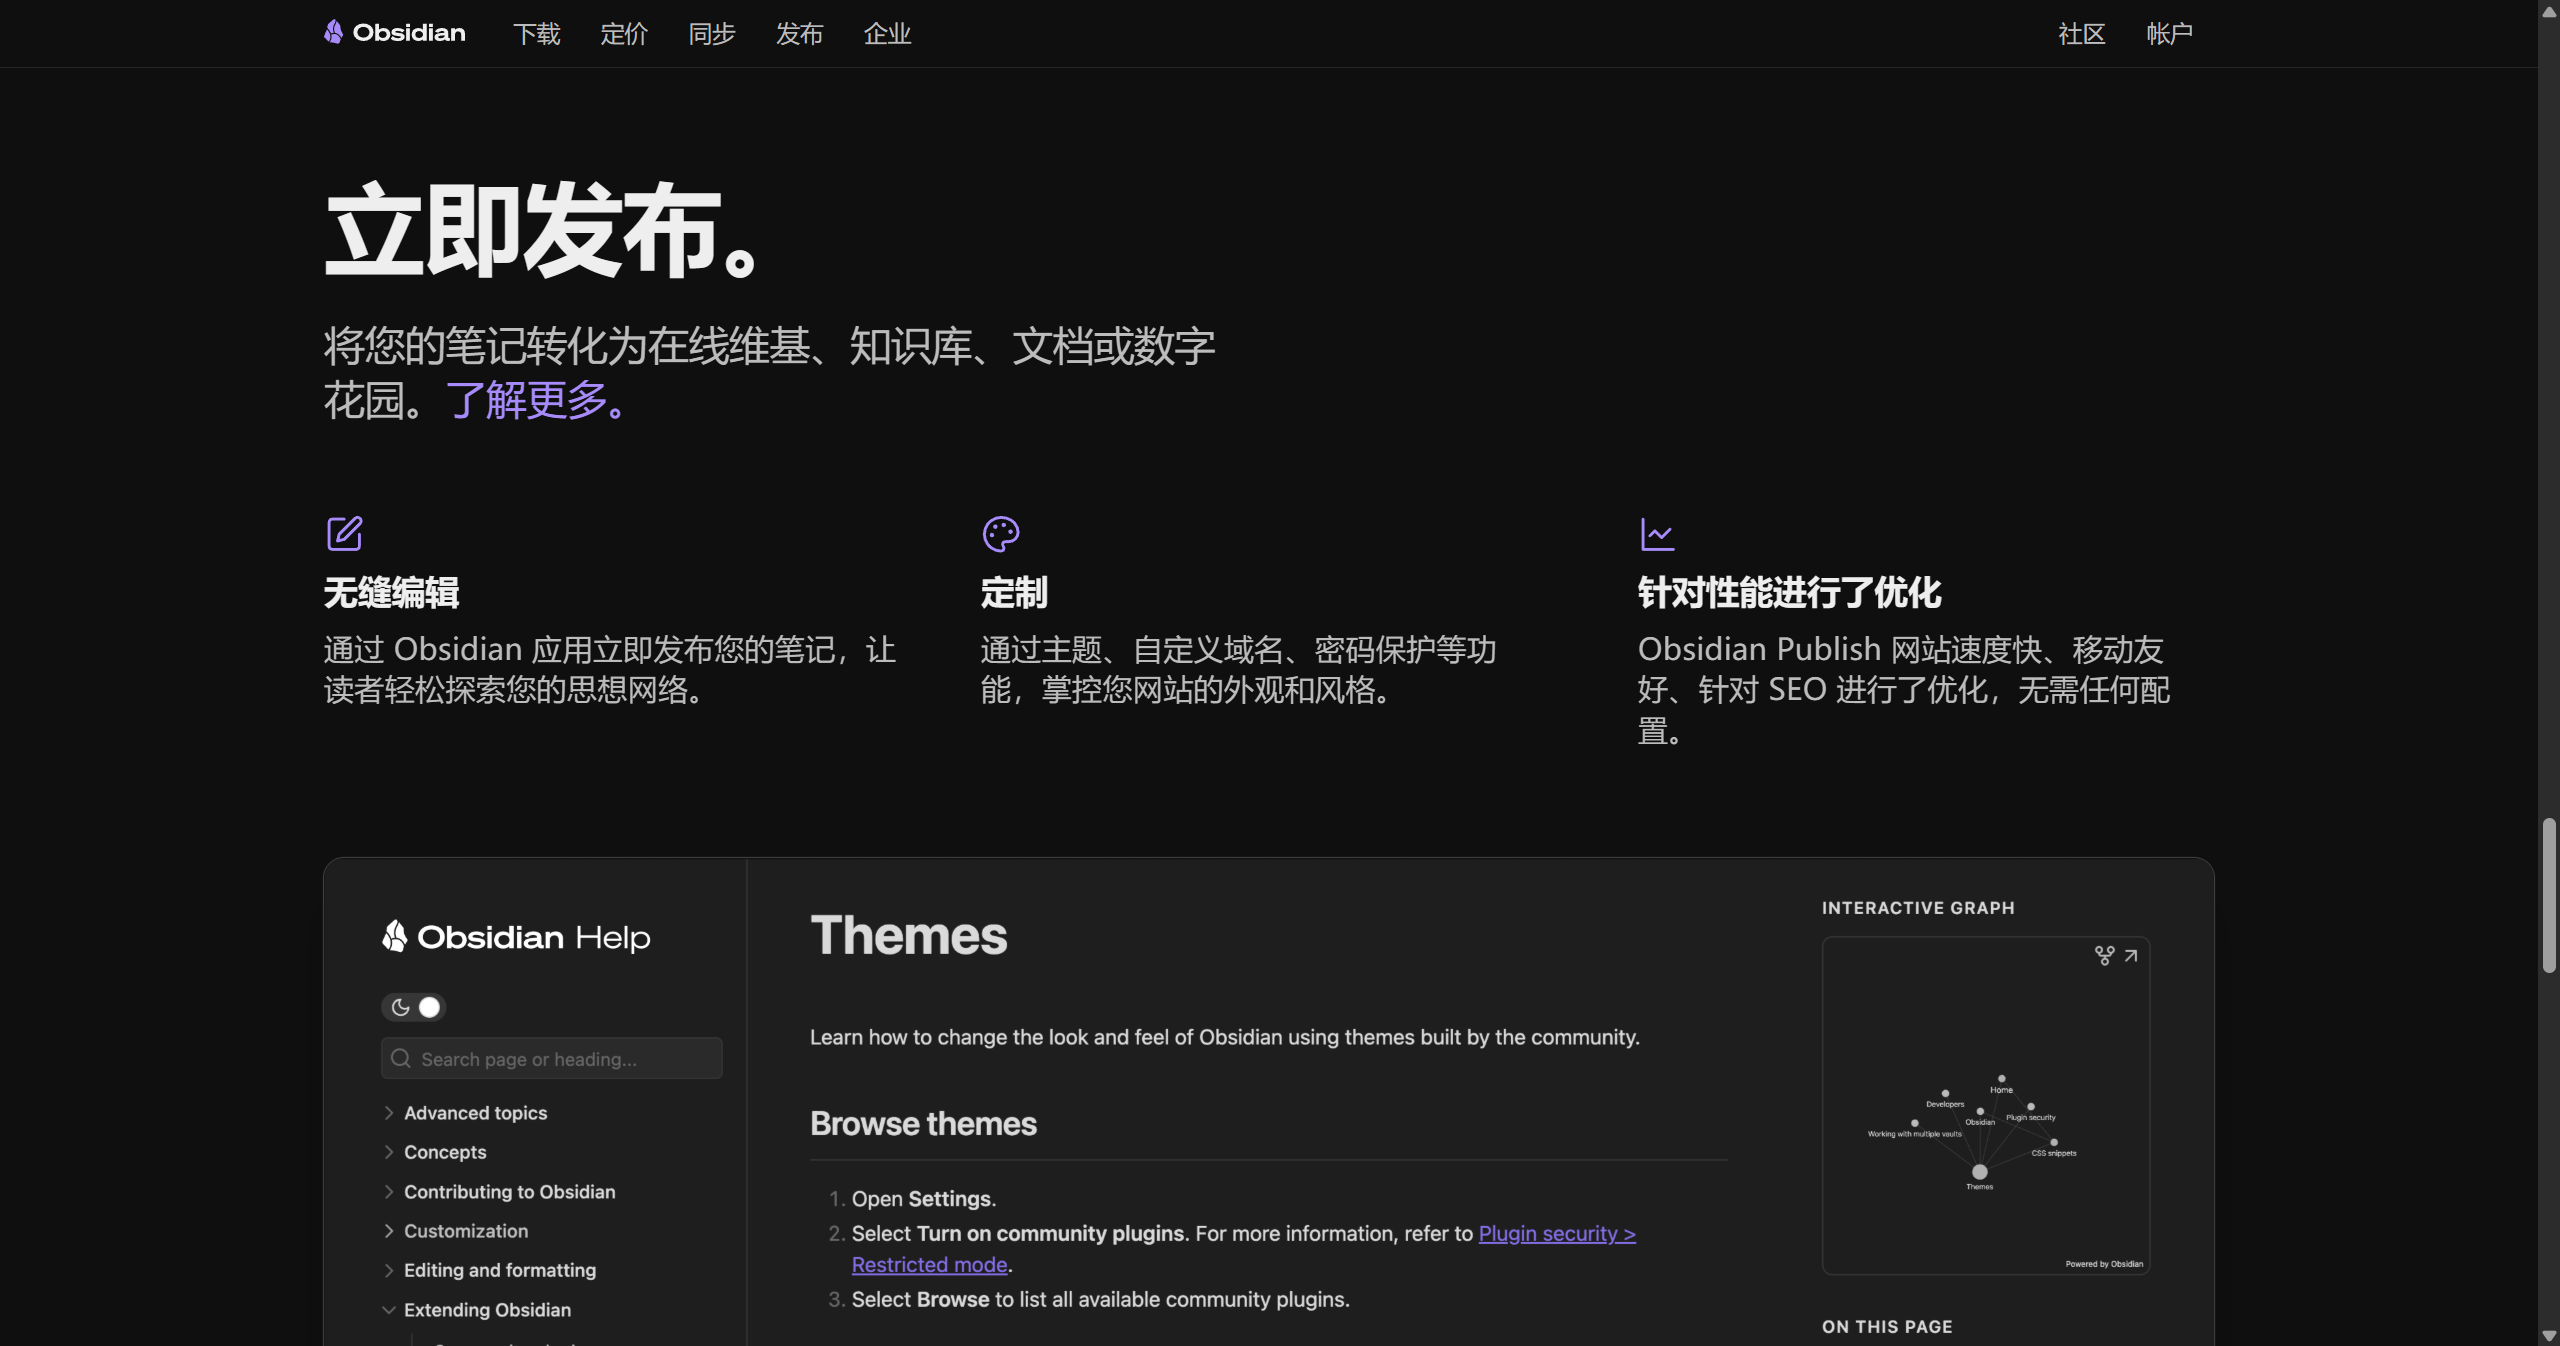Click the ON THIS PAGE label
This screenshot has width=2560, height=1346.
pos(1887,1327)
